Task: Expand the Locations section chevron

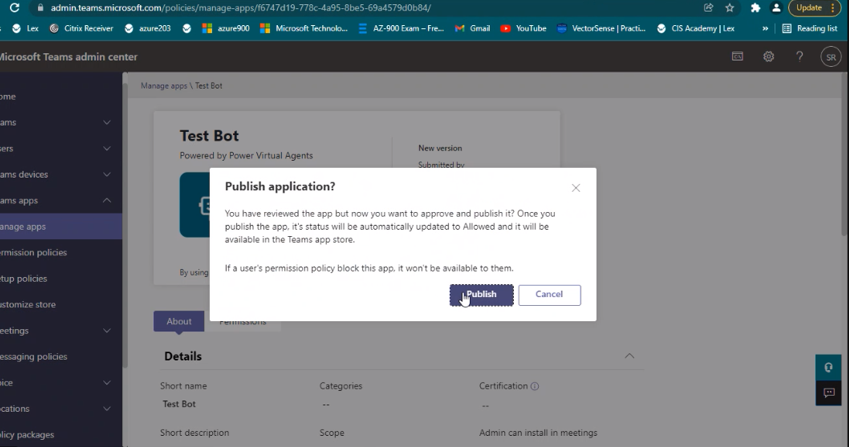Action: 107,408
